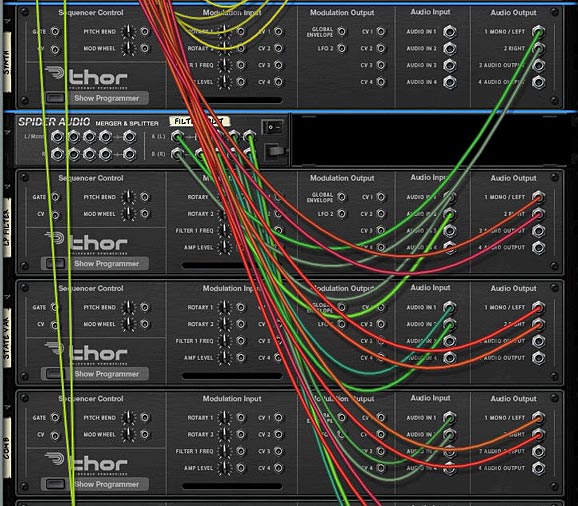Toggle Show Programmer on the STATE VAR Thor
The height and width of the screenshot is (506, 578).
pos(55,374)
